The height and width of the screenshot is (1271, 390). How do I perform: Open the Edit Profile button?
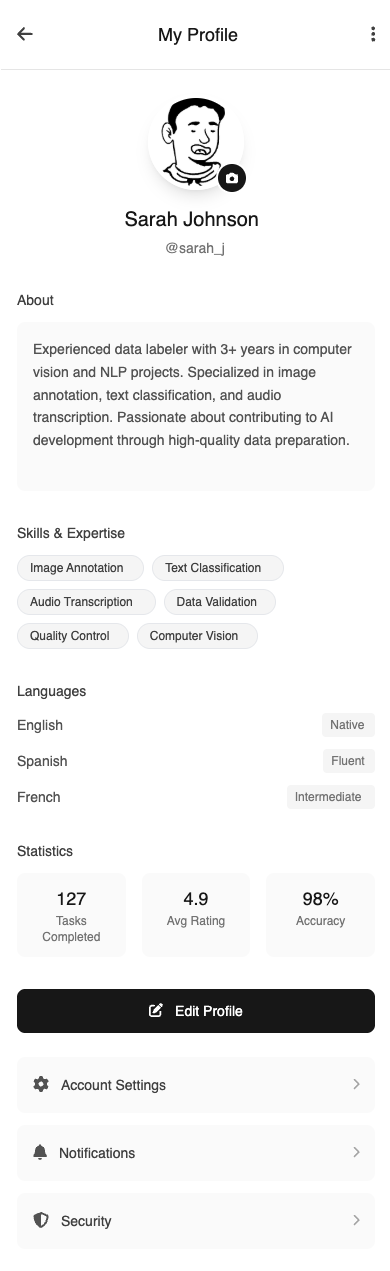pyautogui.click(x=196, y=1011)
